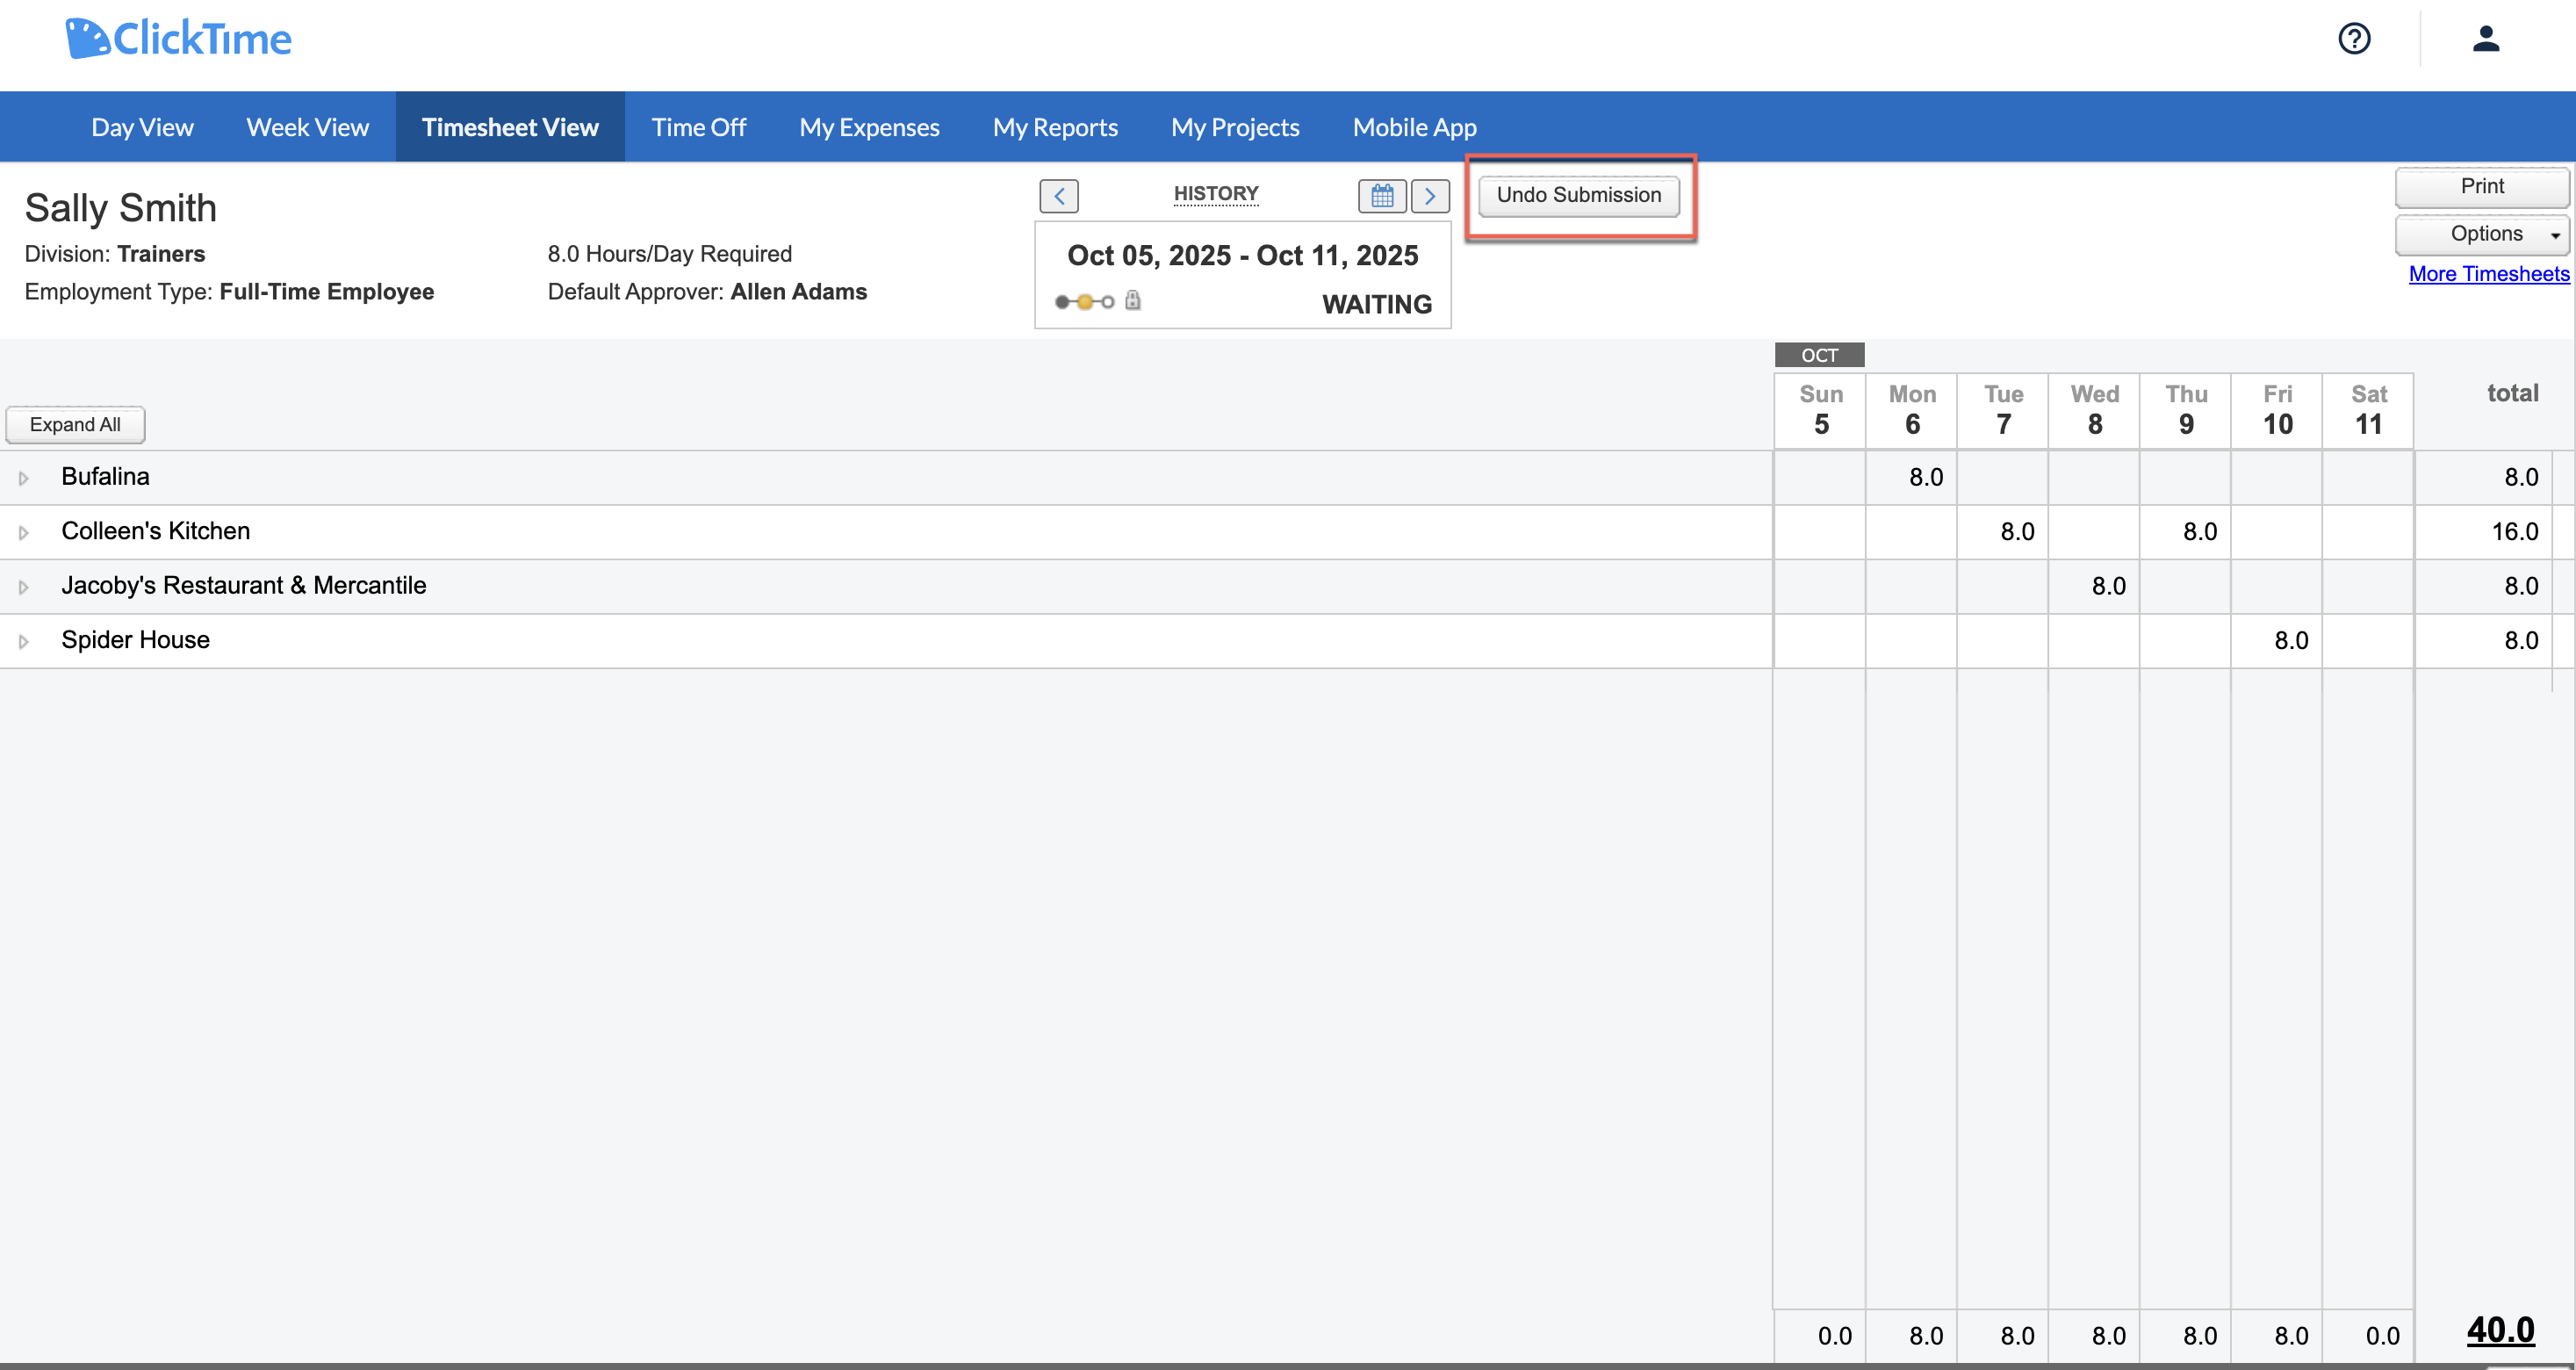Screen dimensions: 2576x1370
Task: Click the Colleen's Kitchen project name
Action: 156,531
